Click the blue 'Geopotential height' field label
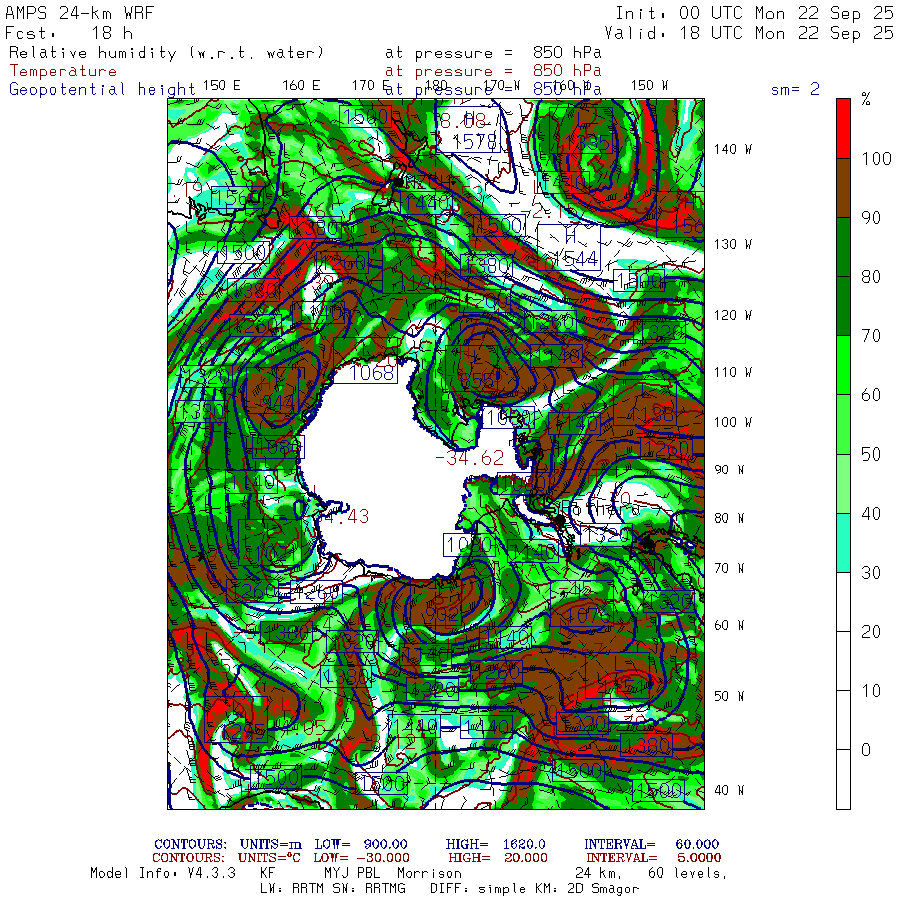The height and width of the screenshot is (900, 900). (x=102, y=90)
